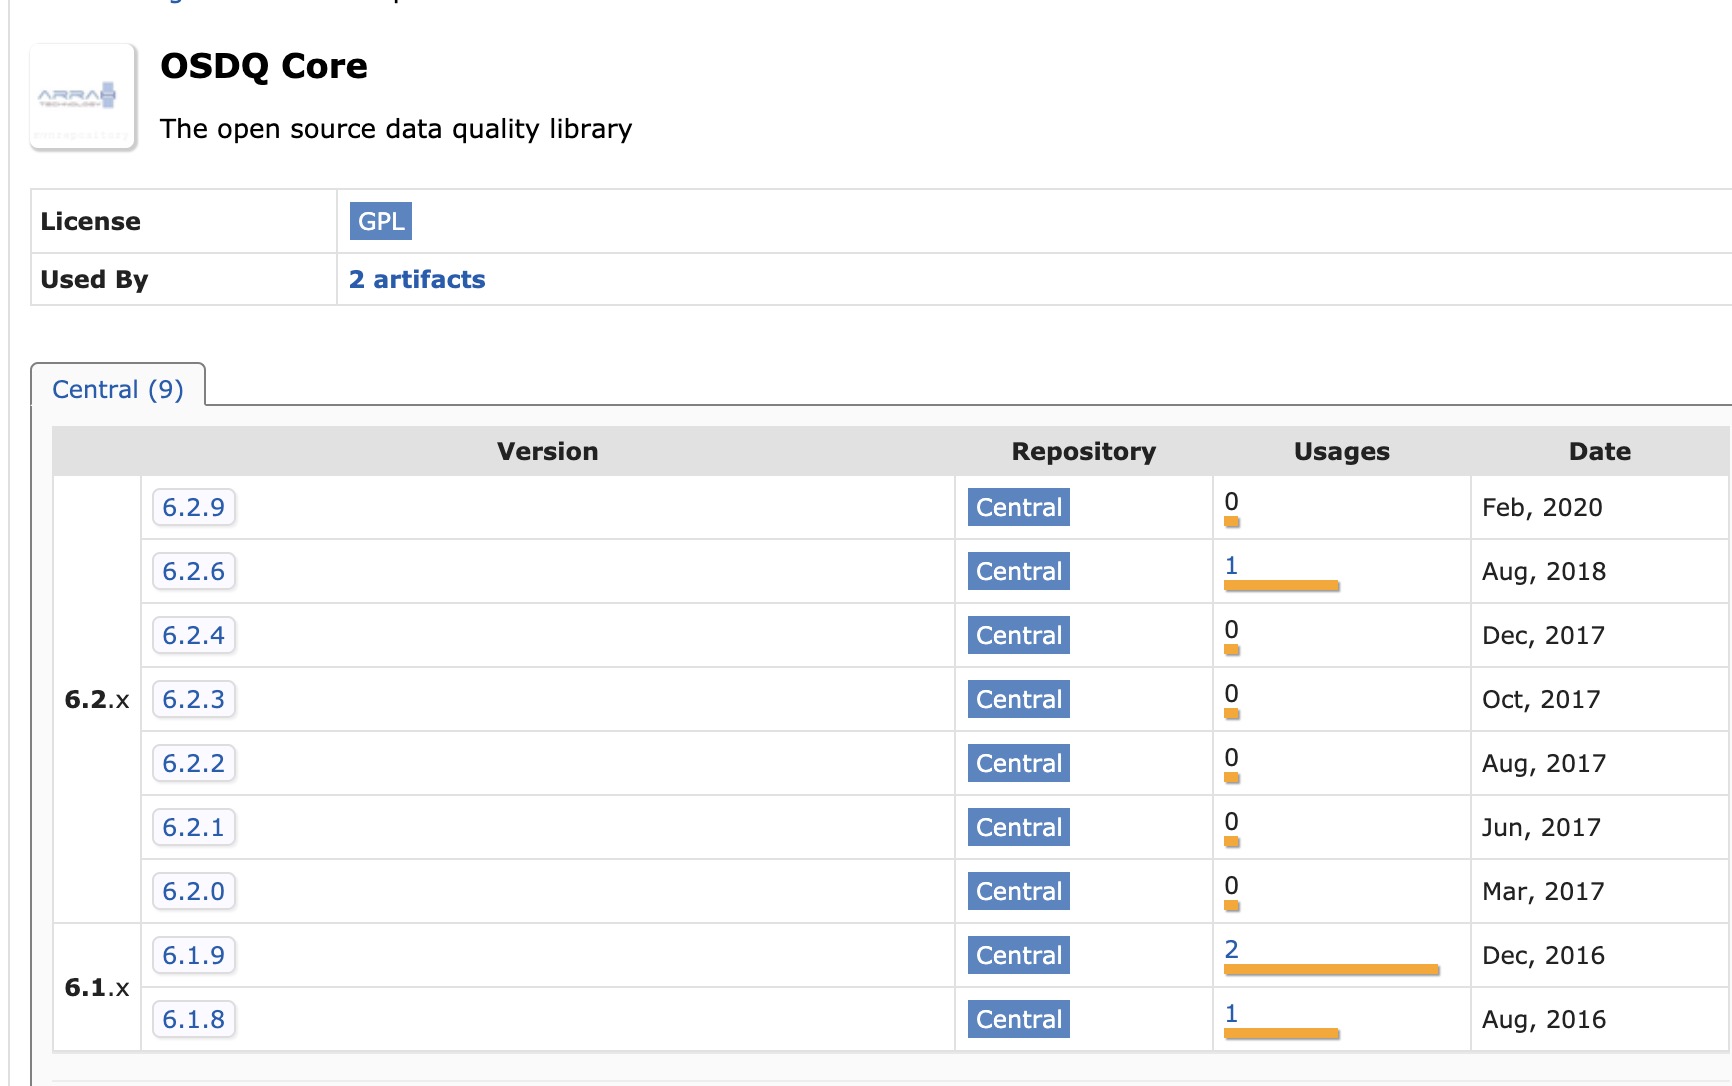This screenshot has width=1732, height=1086.
Task: Open version 6.2.4
Action: pyautogui.click(x=194, y=635)
